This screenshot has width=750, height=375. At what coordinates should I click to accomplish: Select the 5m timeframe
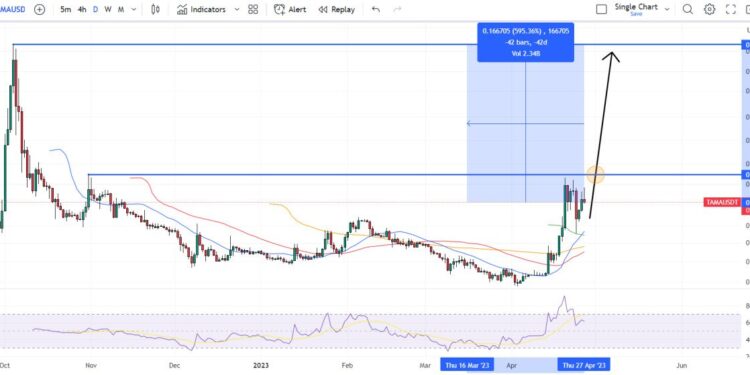click(66, 10)
